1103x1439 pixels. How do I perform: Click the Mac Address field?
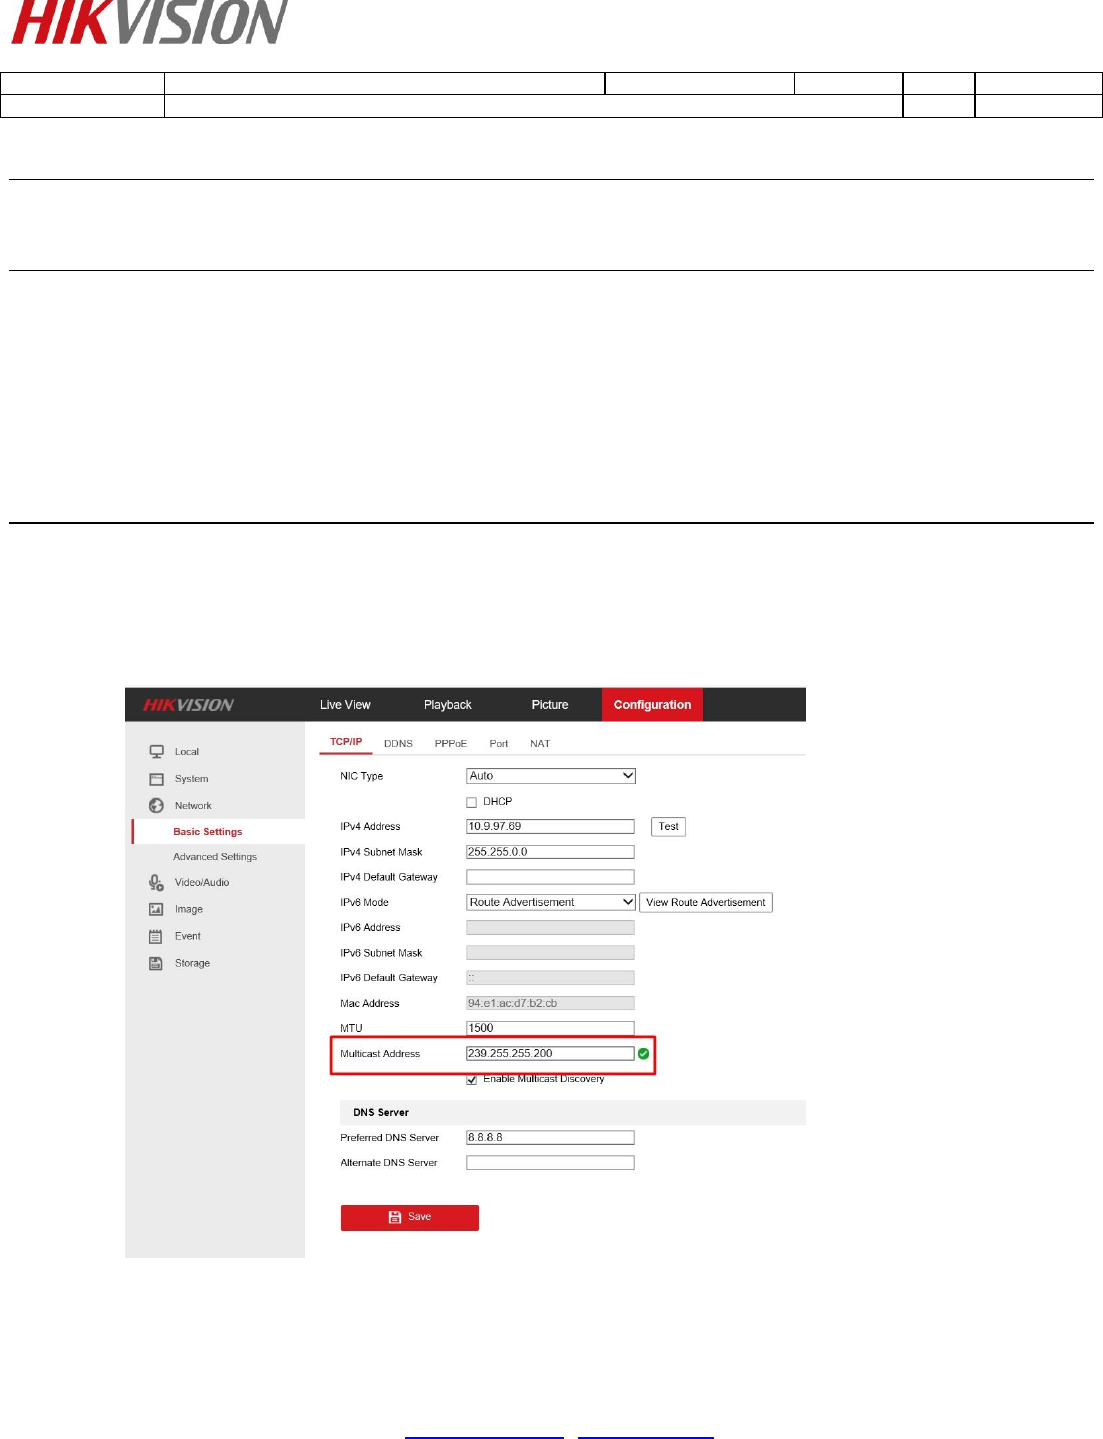(550, 1003)
